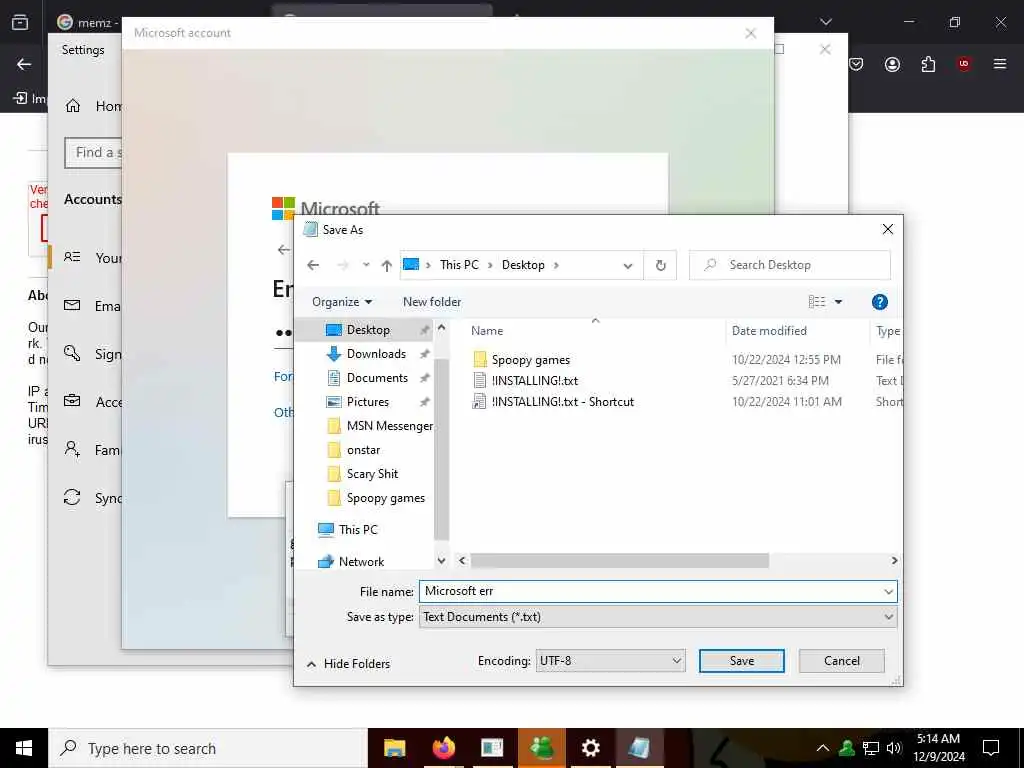The image size is (1024, 768).
Task: Open Settings gear in taskbar
Action: (590, 748)
